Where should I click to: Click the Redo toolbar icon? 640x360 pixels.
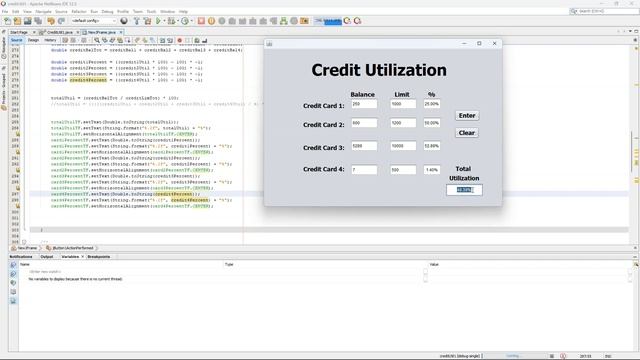click(61, 21)
